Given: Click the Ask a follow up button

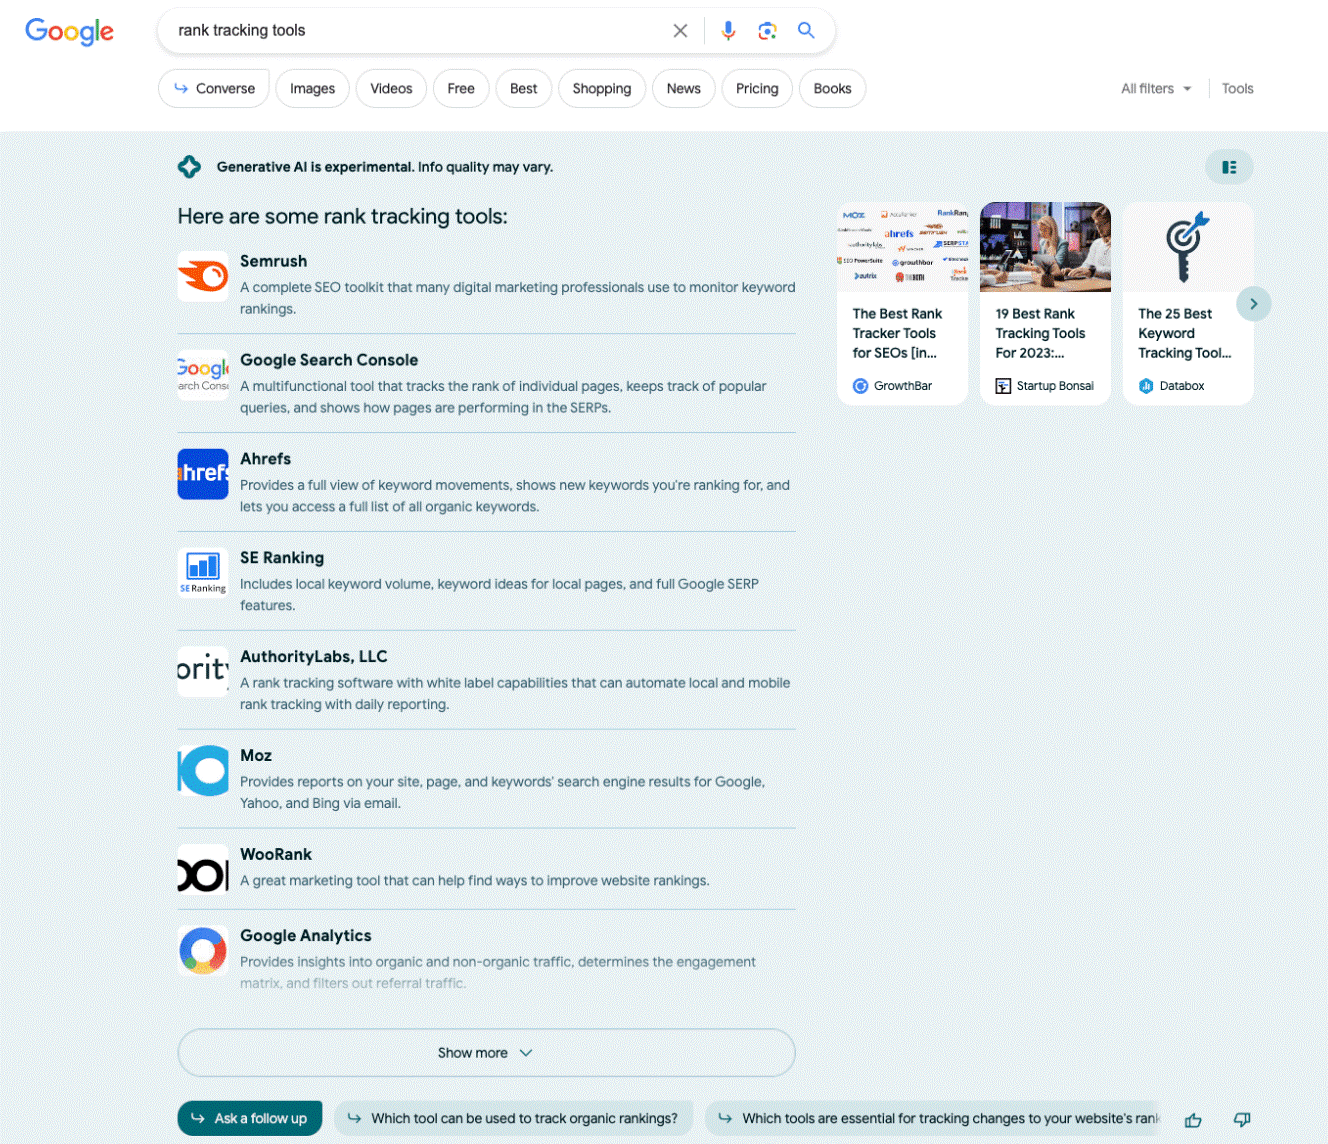Looking at the screenshot, I should coord(250,1119).
